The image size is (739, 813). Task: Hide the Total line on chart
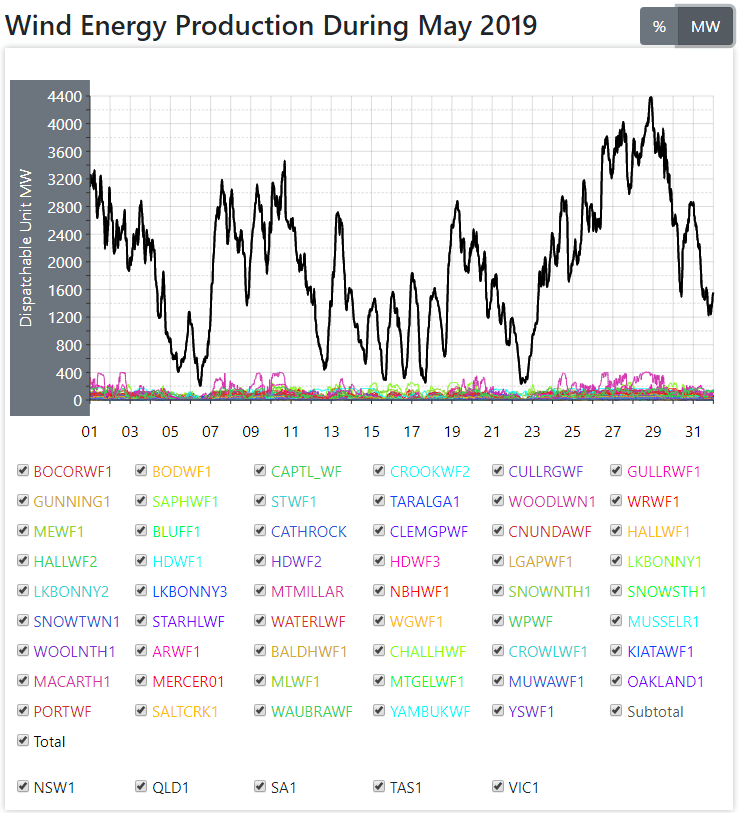pyautogui.click(x=23, y=741)
